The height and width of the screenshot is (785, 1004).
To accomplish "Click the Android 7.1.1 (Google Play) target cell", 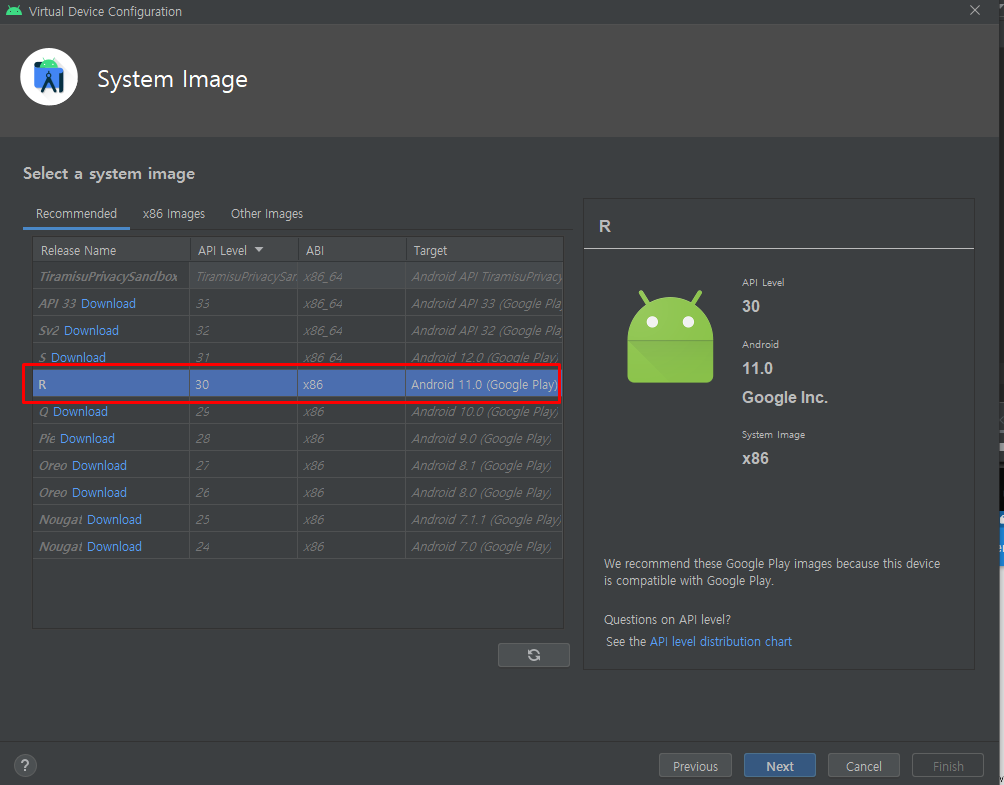I will [x=484, y=519].
